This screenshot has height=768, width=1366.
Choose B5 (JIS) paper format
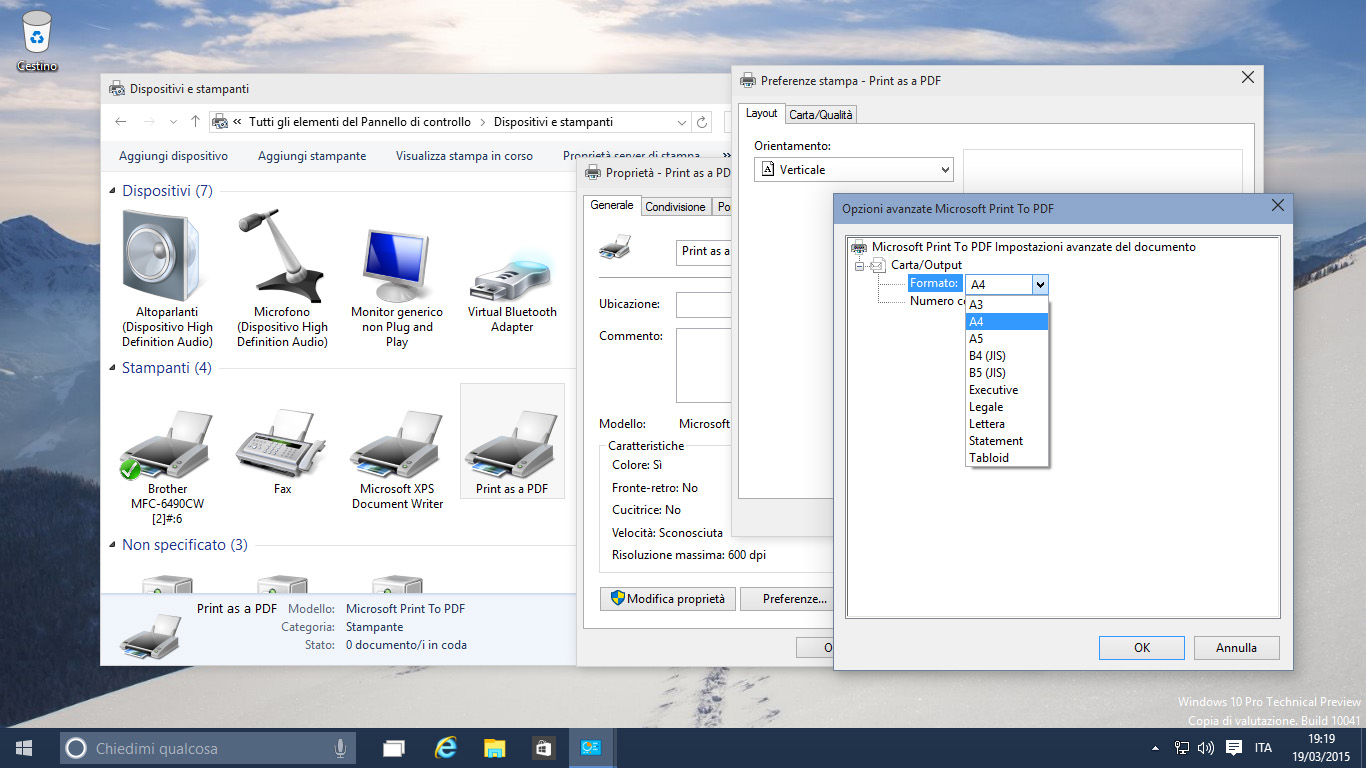(x=1006, y=373)
